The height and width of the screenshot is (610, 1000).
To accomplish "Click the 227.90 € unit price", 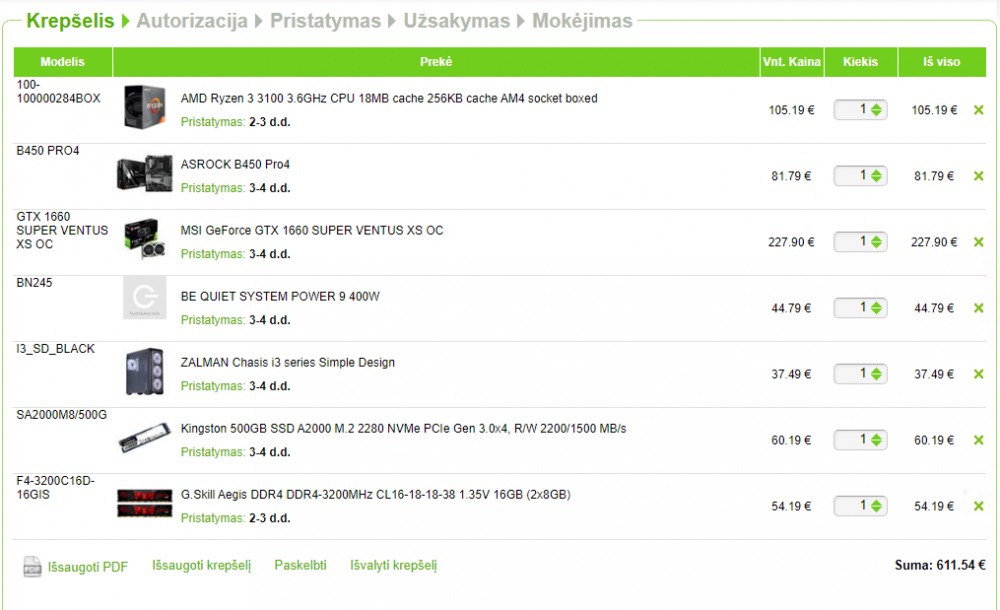I will [791, 242].
